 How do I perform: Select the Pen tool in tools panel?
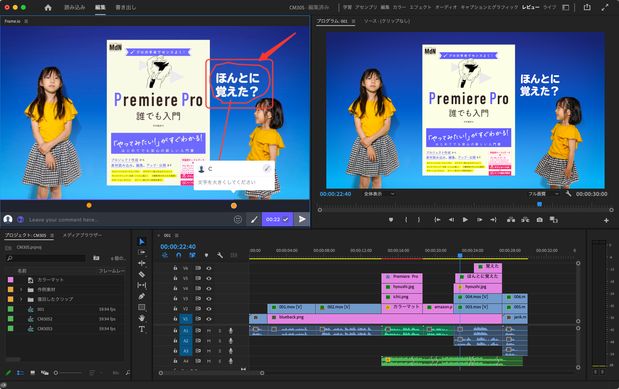click(x=142, y=296)
